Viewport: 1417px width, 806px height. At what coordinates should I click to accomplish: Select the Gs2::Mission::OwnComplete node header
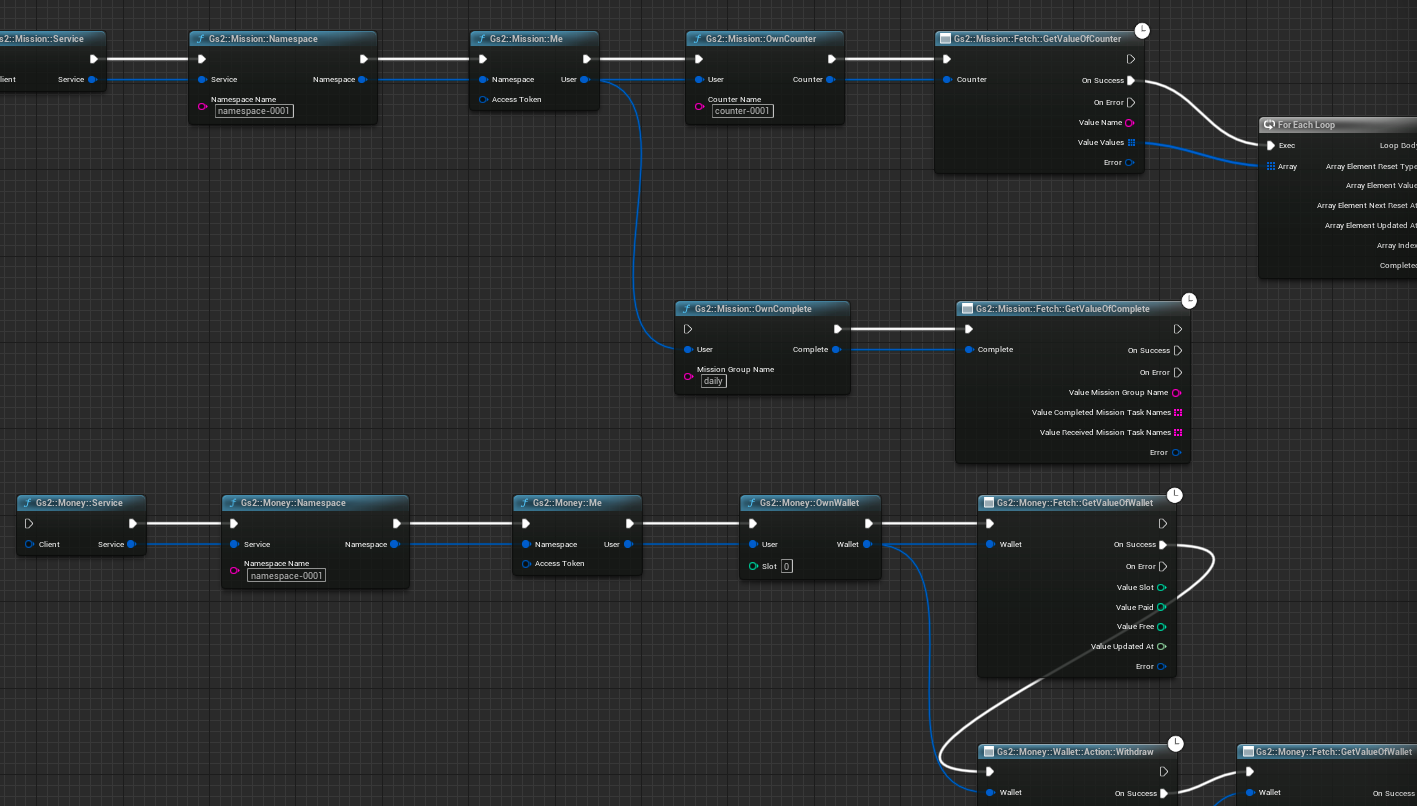(762, 309)
